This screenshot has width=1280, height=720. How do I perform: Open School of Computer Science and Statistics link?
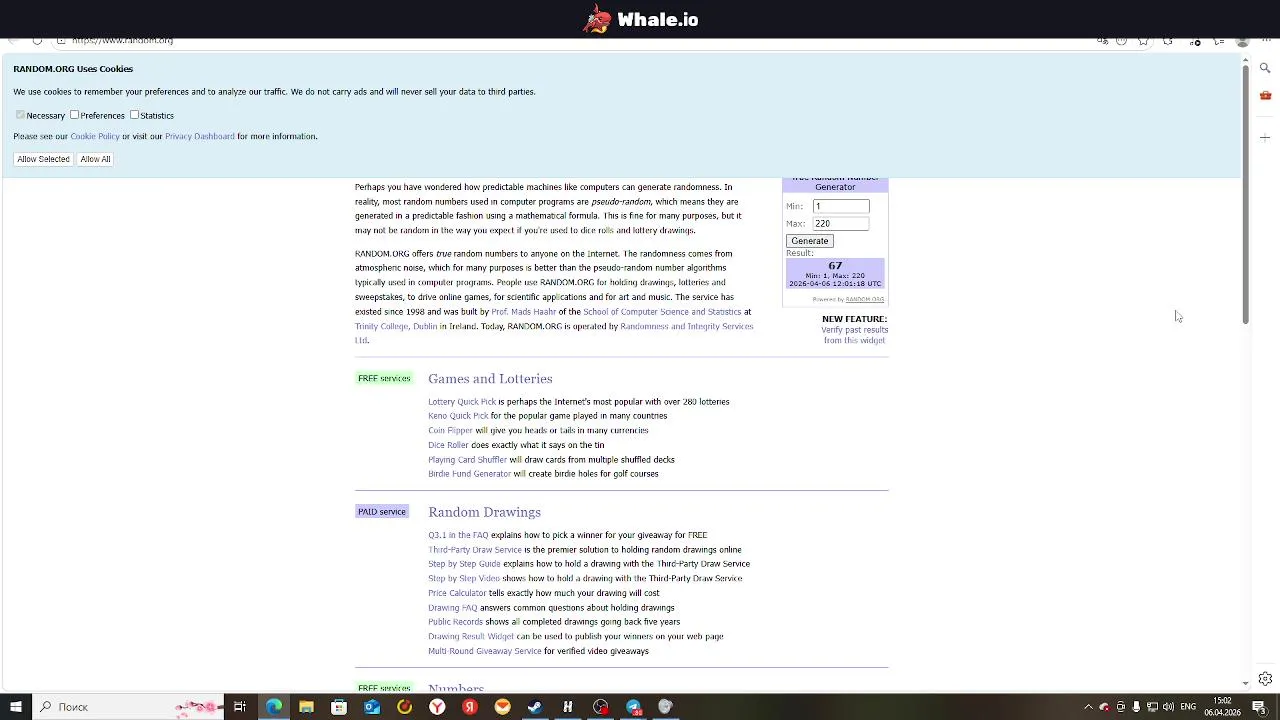click(662, 312)
